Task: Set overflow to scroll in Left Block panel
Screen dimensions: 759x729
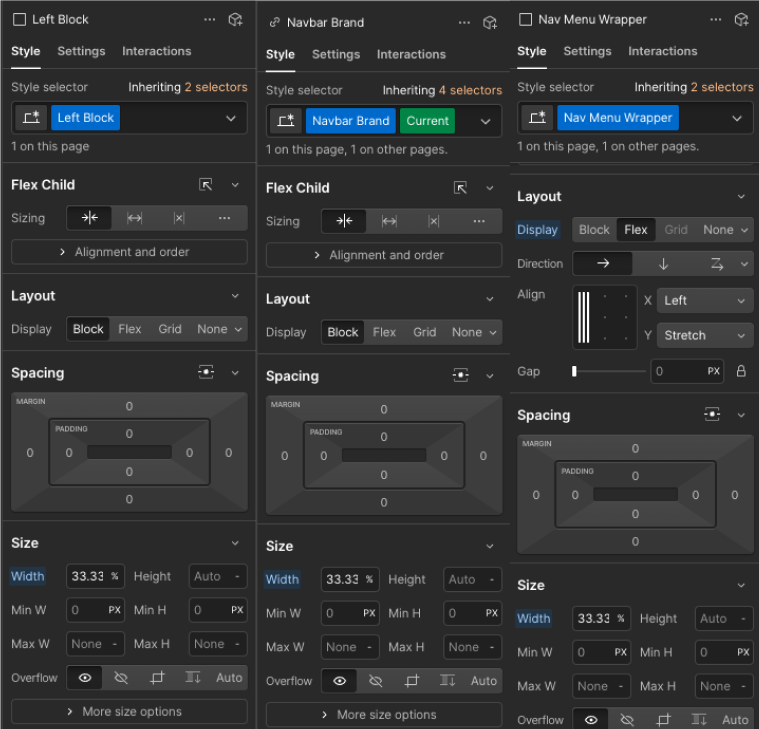Action: [x=193, y=677]
